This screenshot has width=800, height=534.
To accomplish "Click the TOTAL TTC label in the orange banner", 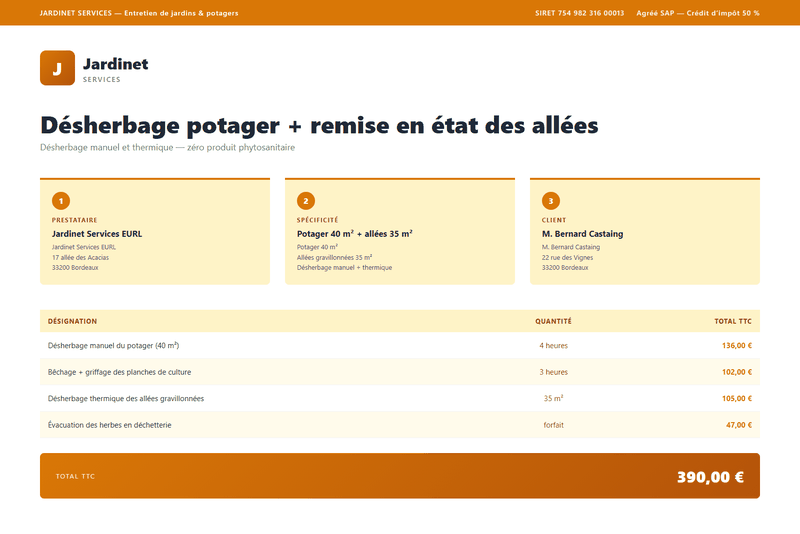I will [76, 476].
